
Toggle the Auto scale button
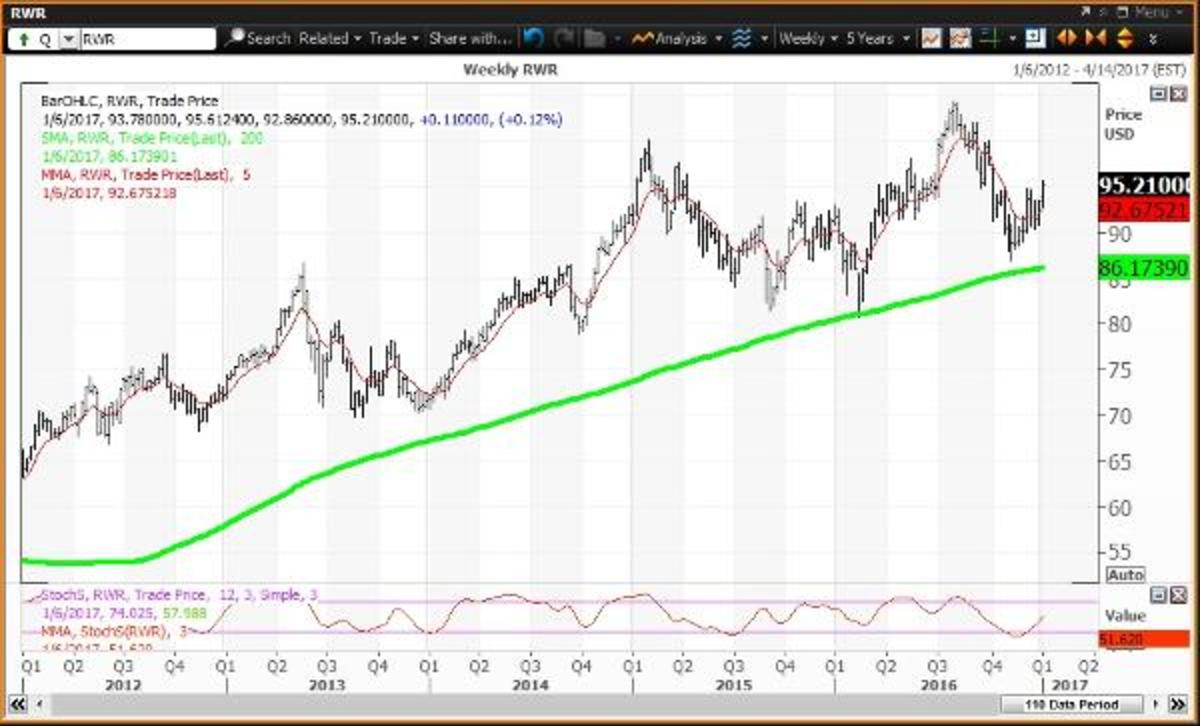tap(1124, 575)
